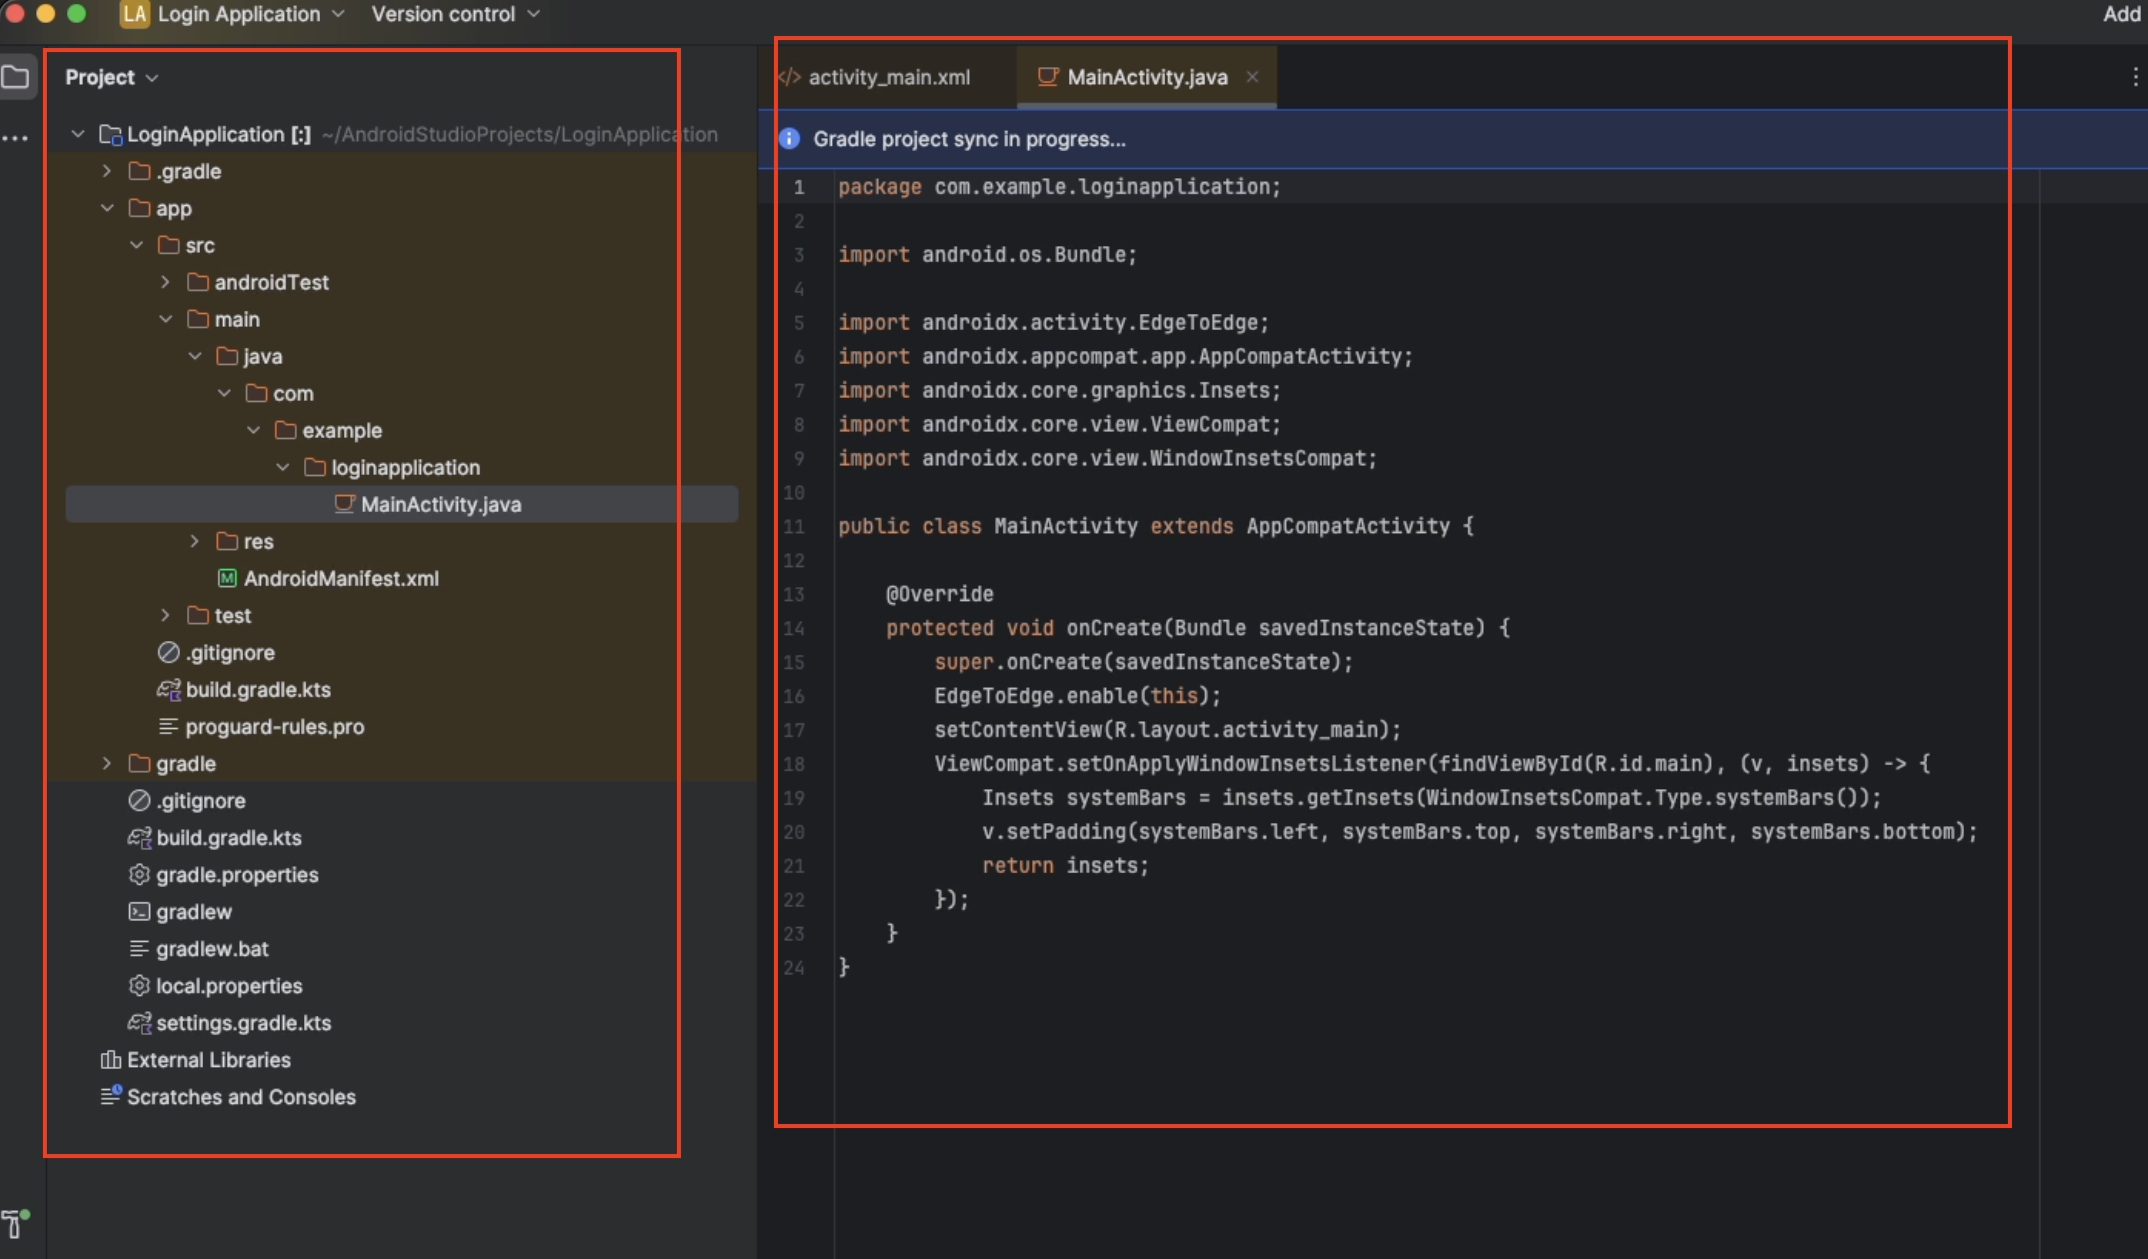The height and width of the screenshot is (1259, 2148).
Task: Collapse the app folder
Action: pyautogui.click(x=107, y=208)
